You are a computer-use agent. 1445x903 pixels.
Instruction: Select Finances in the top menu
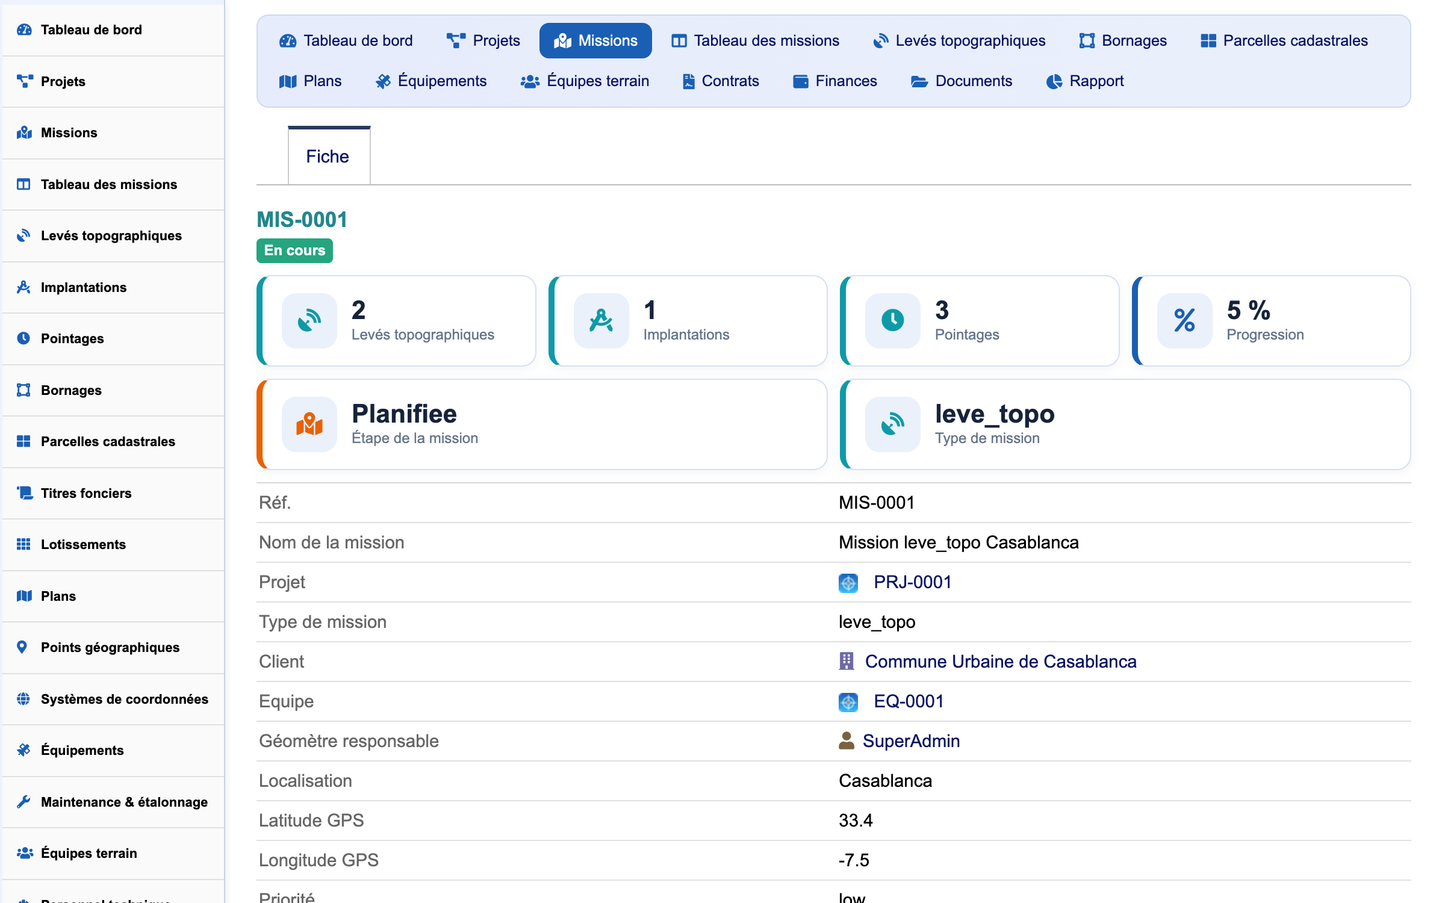[835, 81]
